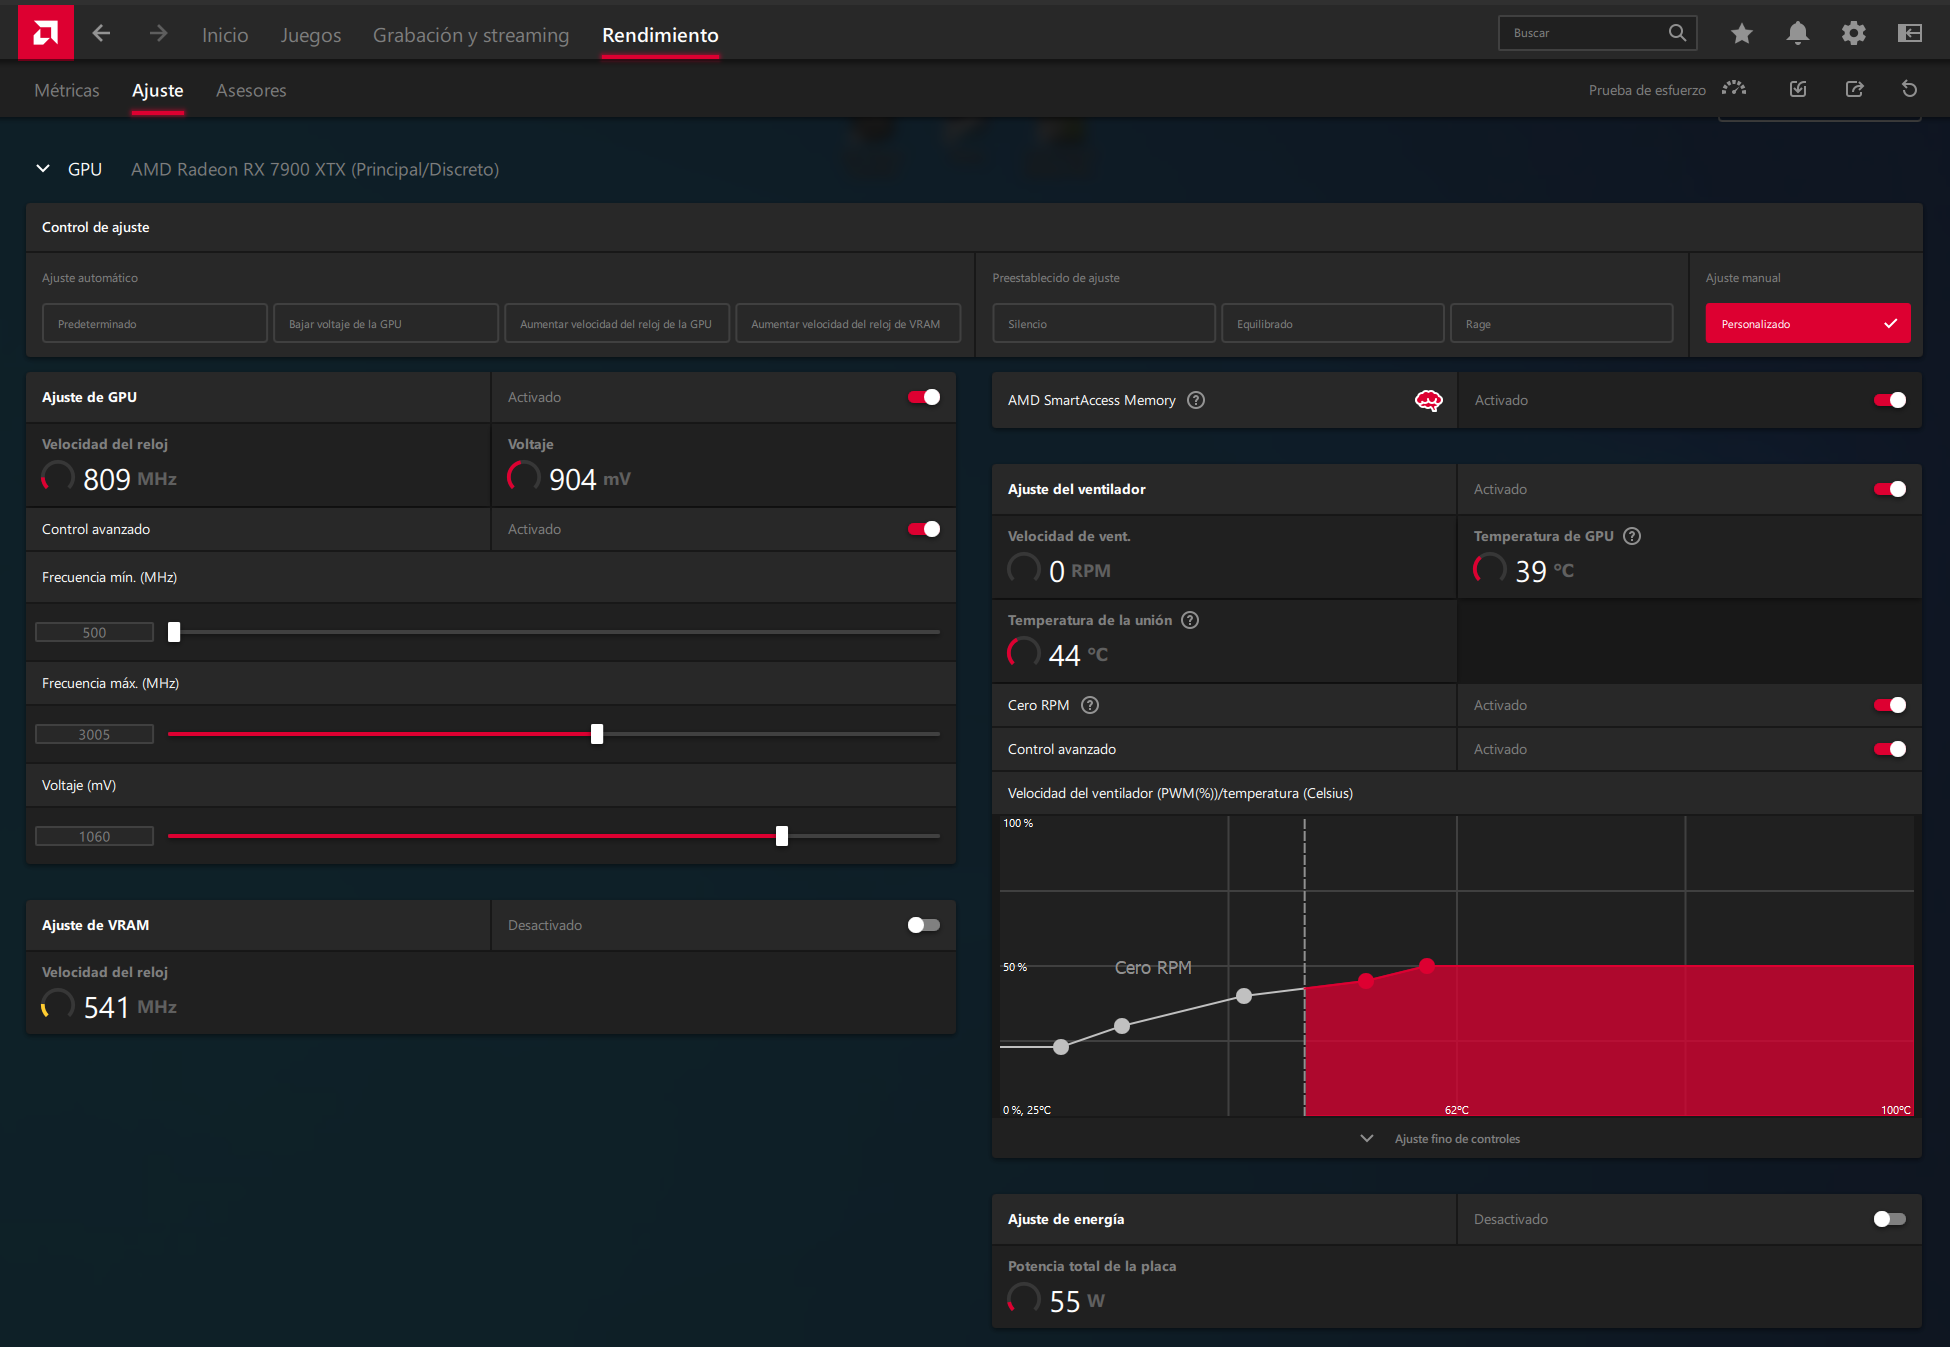
Task: Click the Frecuencia máx. 3005 value field
Action: 94,734
